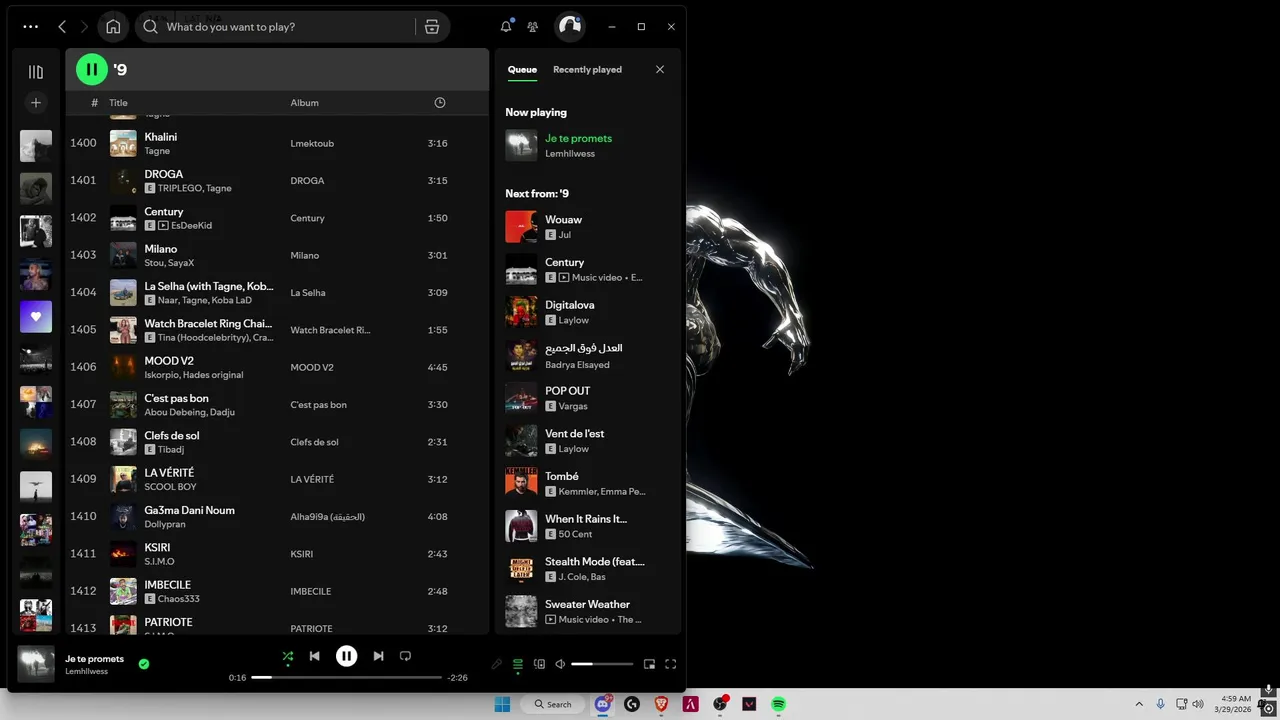This screenshot has height=720, width=1280.
Task: Sort by the duration clock icon
Action: 440,103
